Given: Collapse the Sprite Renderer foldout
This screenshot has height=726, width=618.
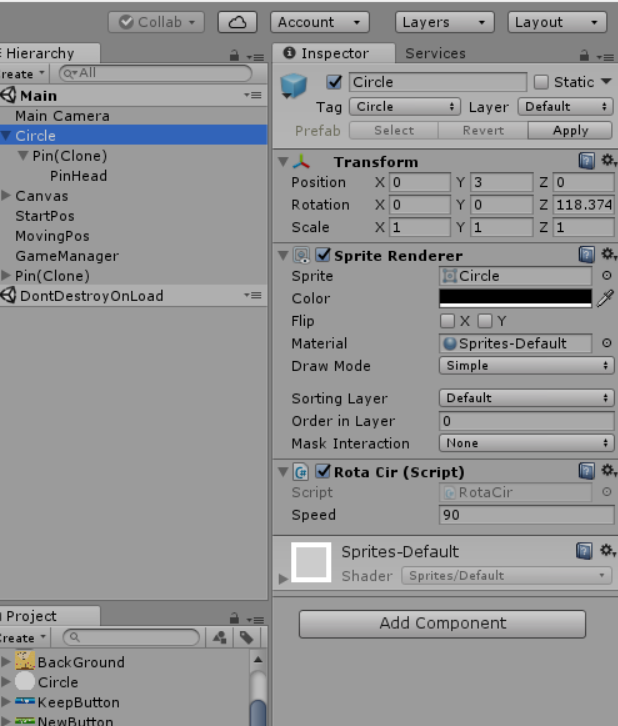Looking at the screenshot, I should [283, 255].
